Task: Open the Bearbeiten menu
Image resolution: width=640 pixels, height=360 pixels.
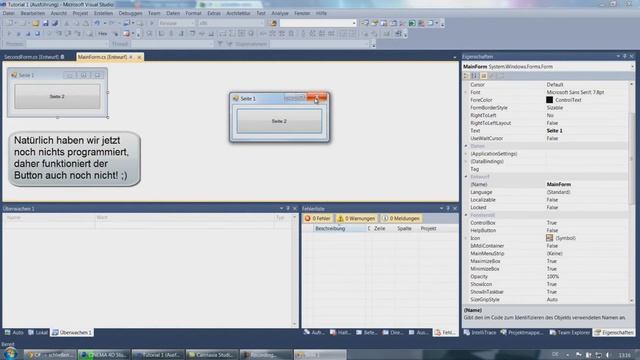Action: pos(33,13)
